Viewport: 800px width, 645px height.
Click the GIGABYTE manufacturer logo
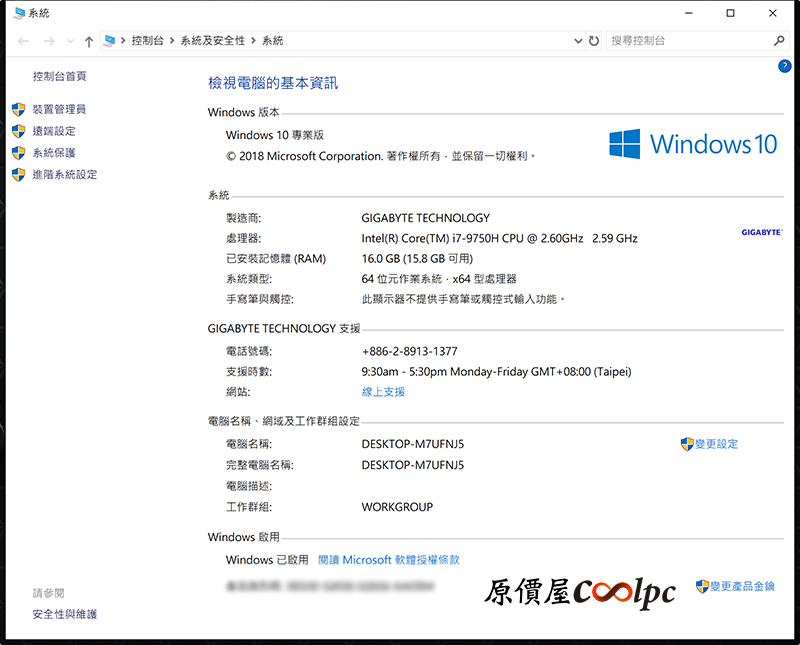(x=762, y=232)
